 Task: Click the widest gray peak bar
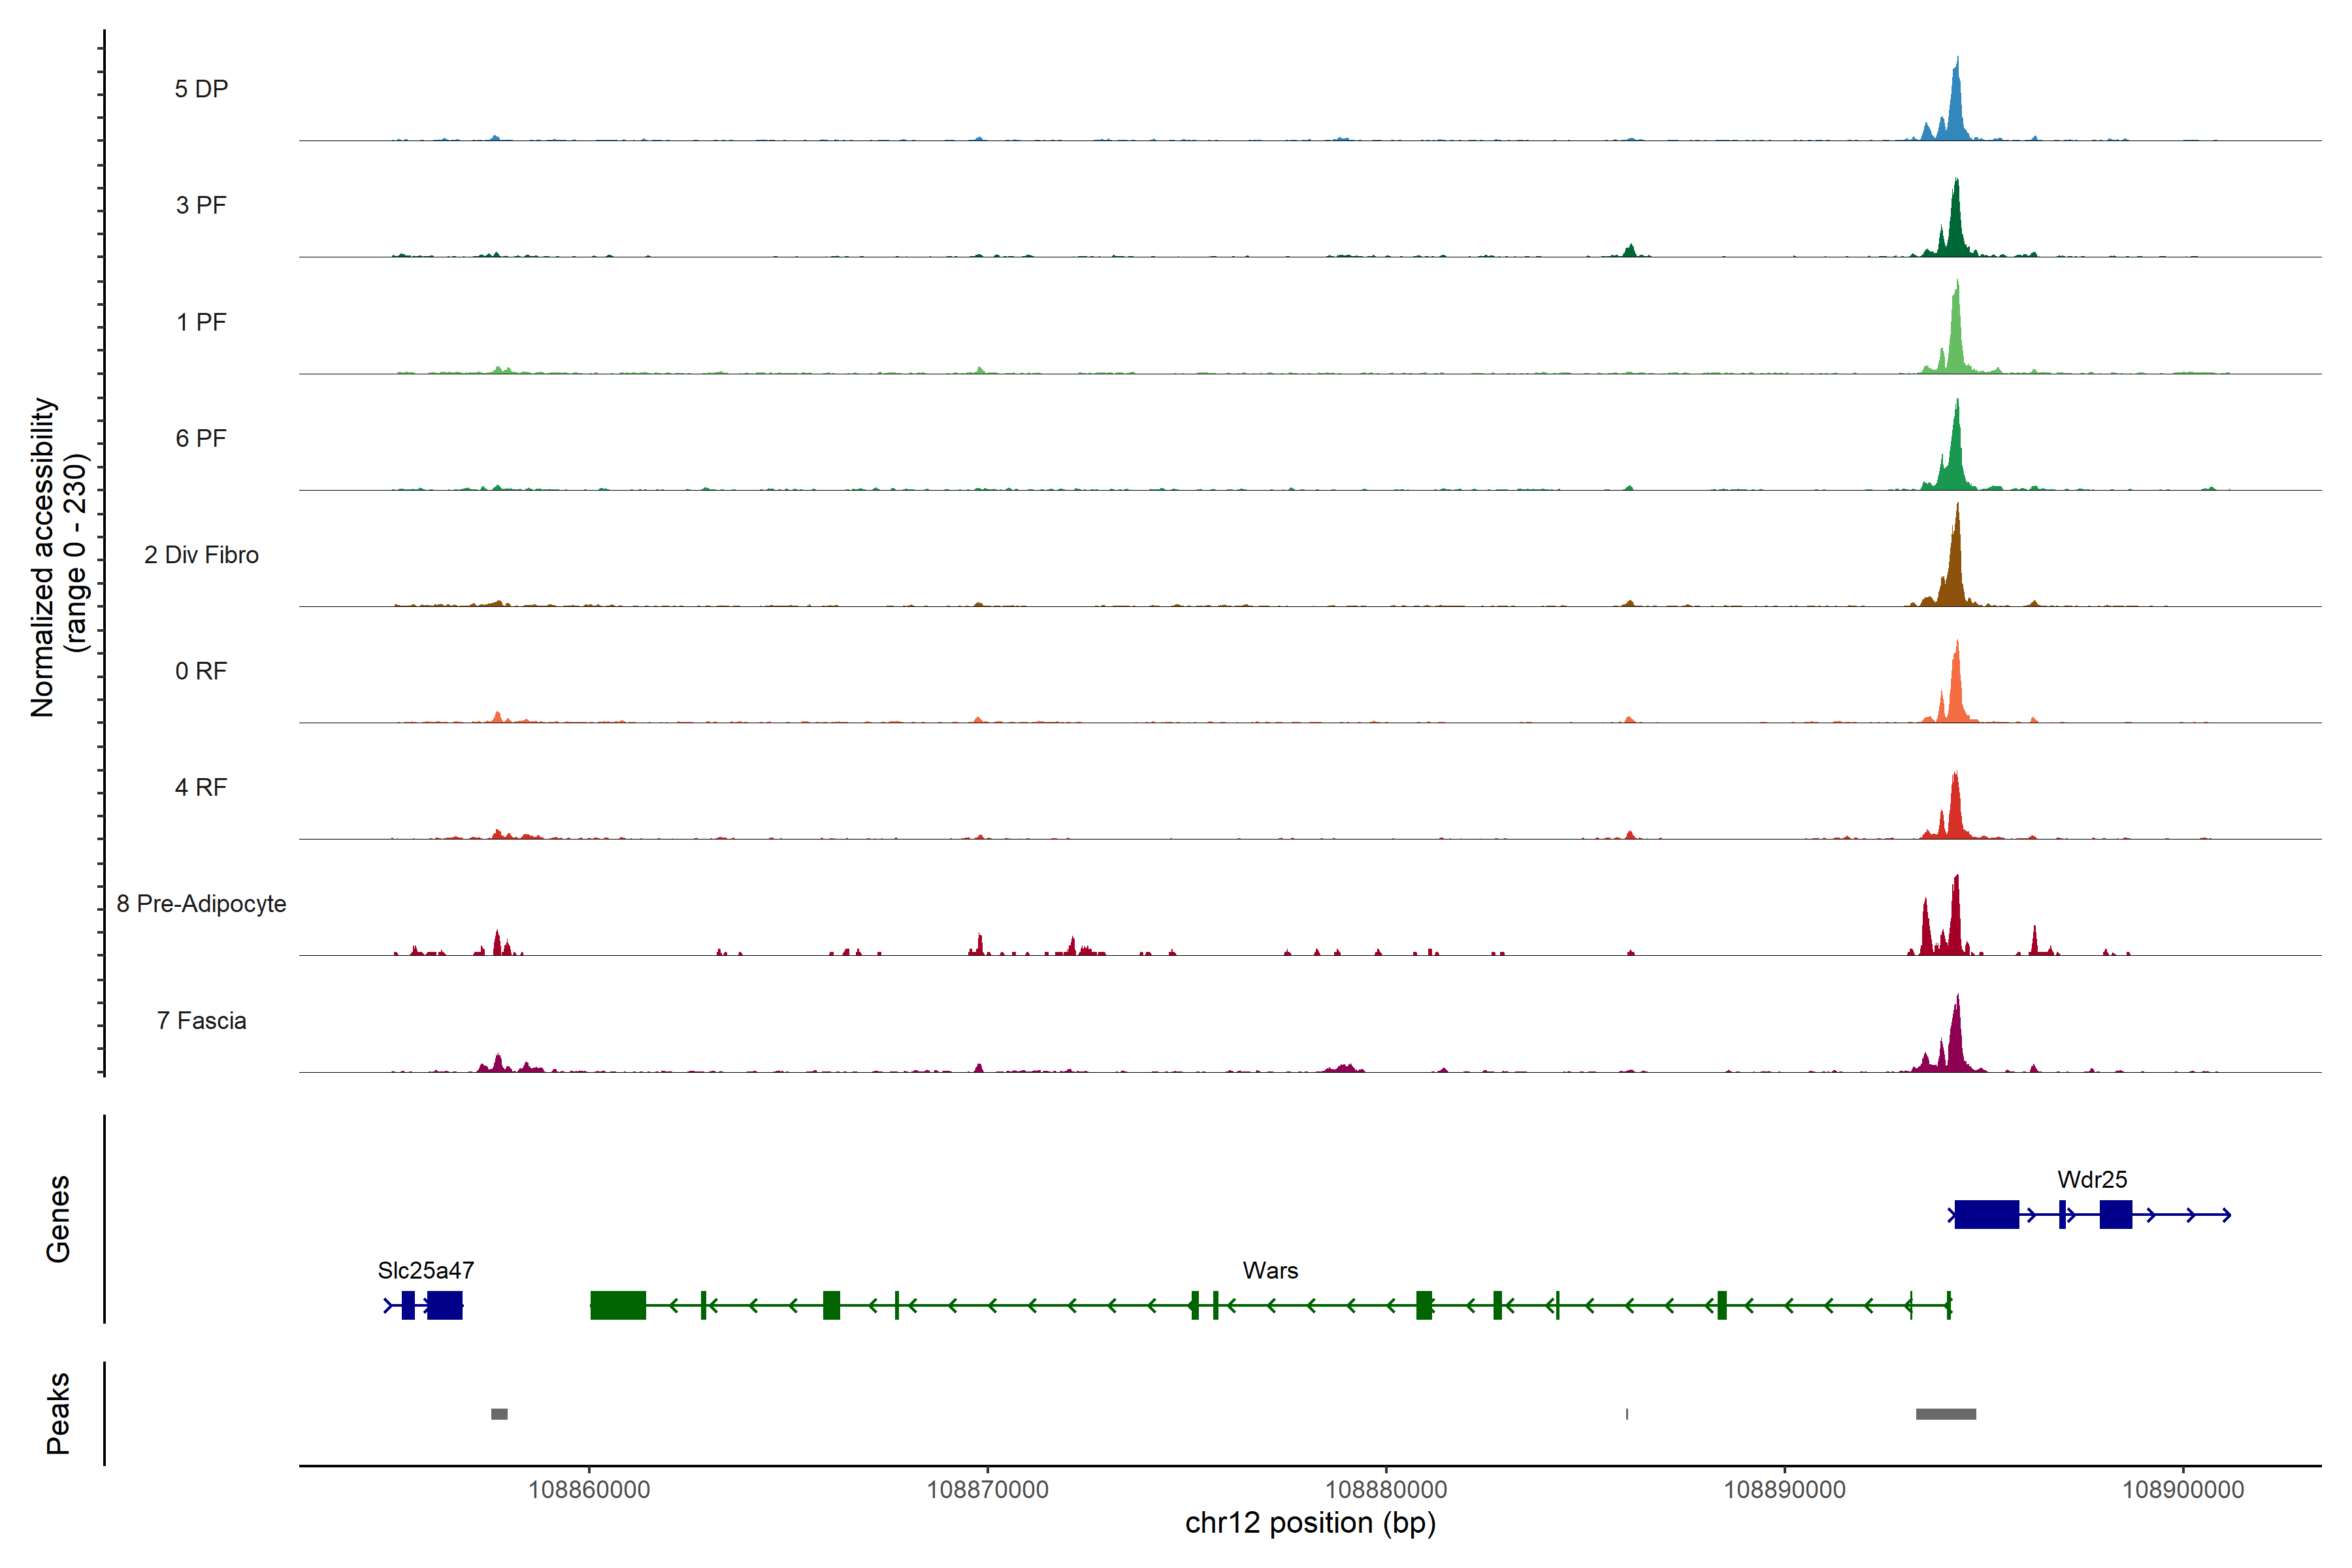[1945, 1413]
